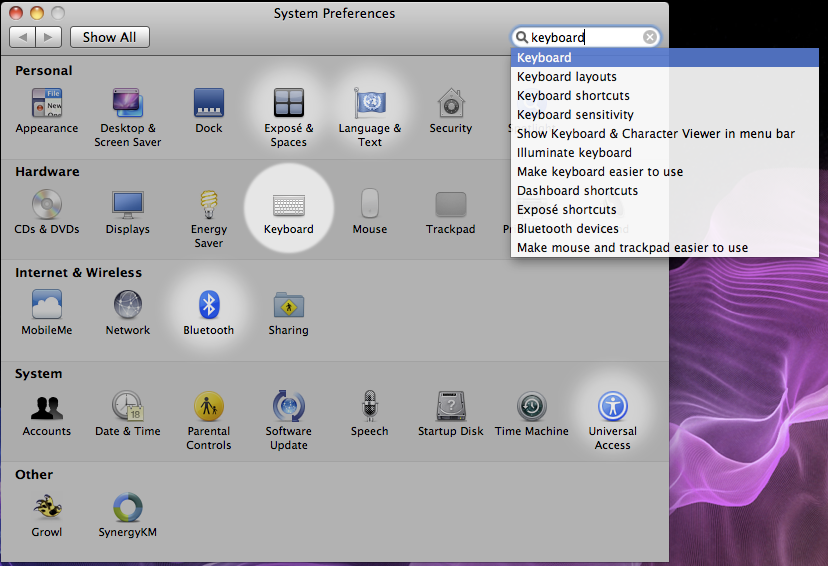Open the Appearance preference pane

pos(46,110)
